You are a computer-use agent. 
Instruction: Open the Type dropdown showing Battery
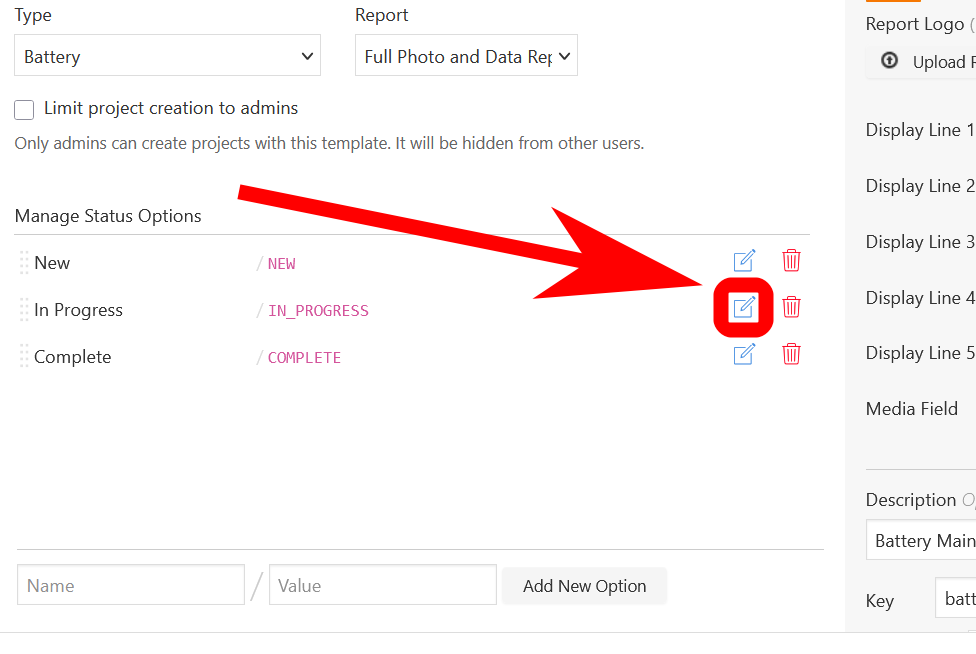pos(167,55)
